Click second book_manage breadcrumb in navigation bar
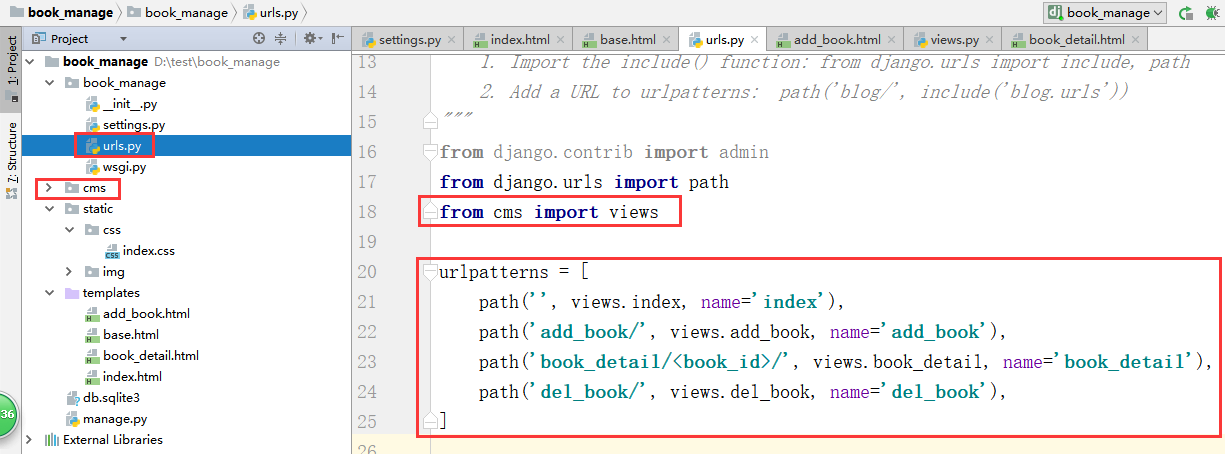 pyautogui.click(x=178, y=13)
